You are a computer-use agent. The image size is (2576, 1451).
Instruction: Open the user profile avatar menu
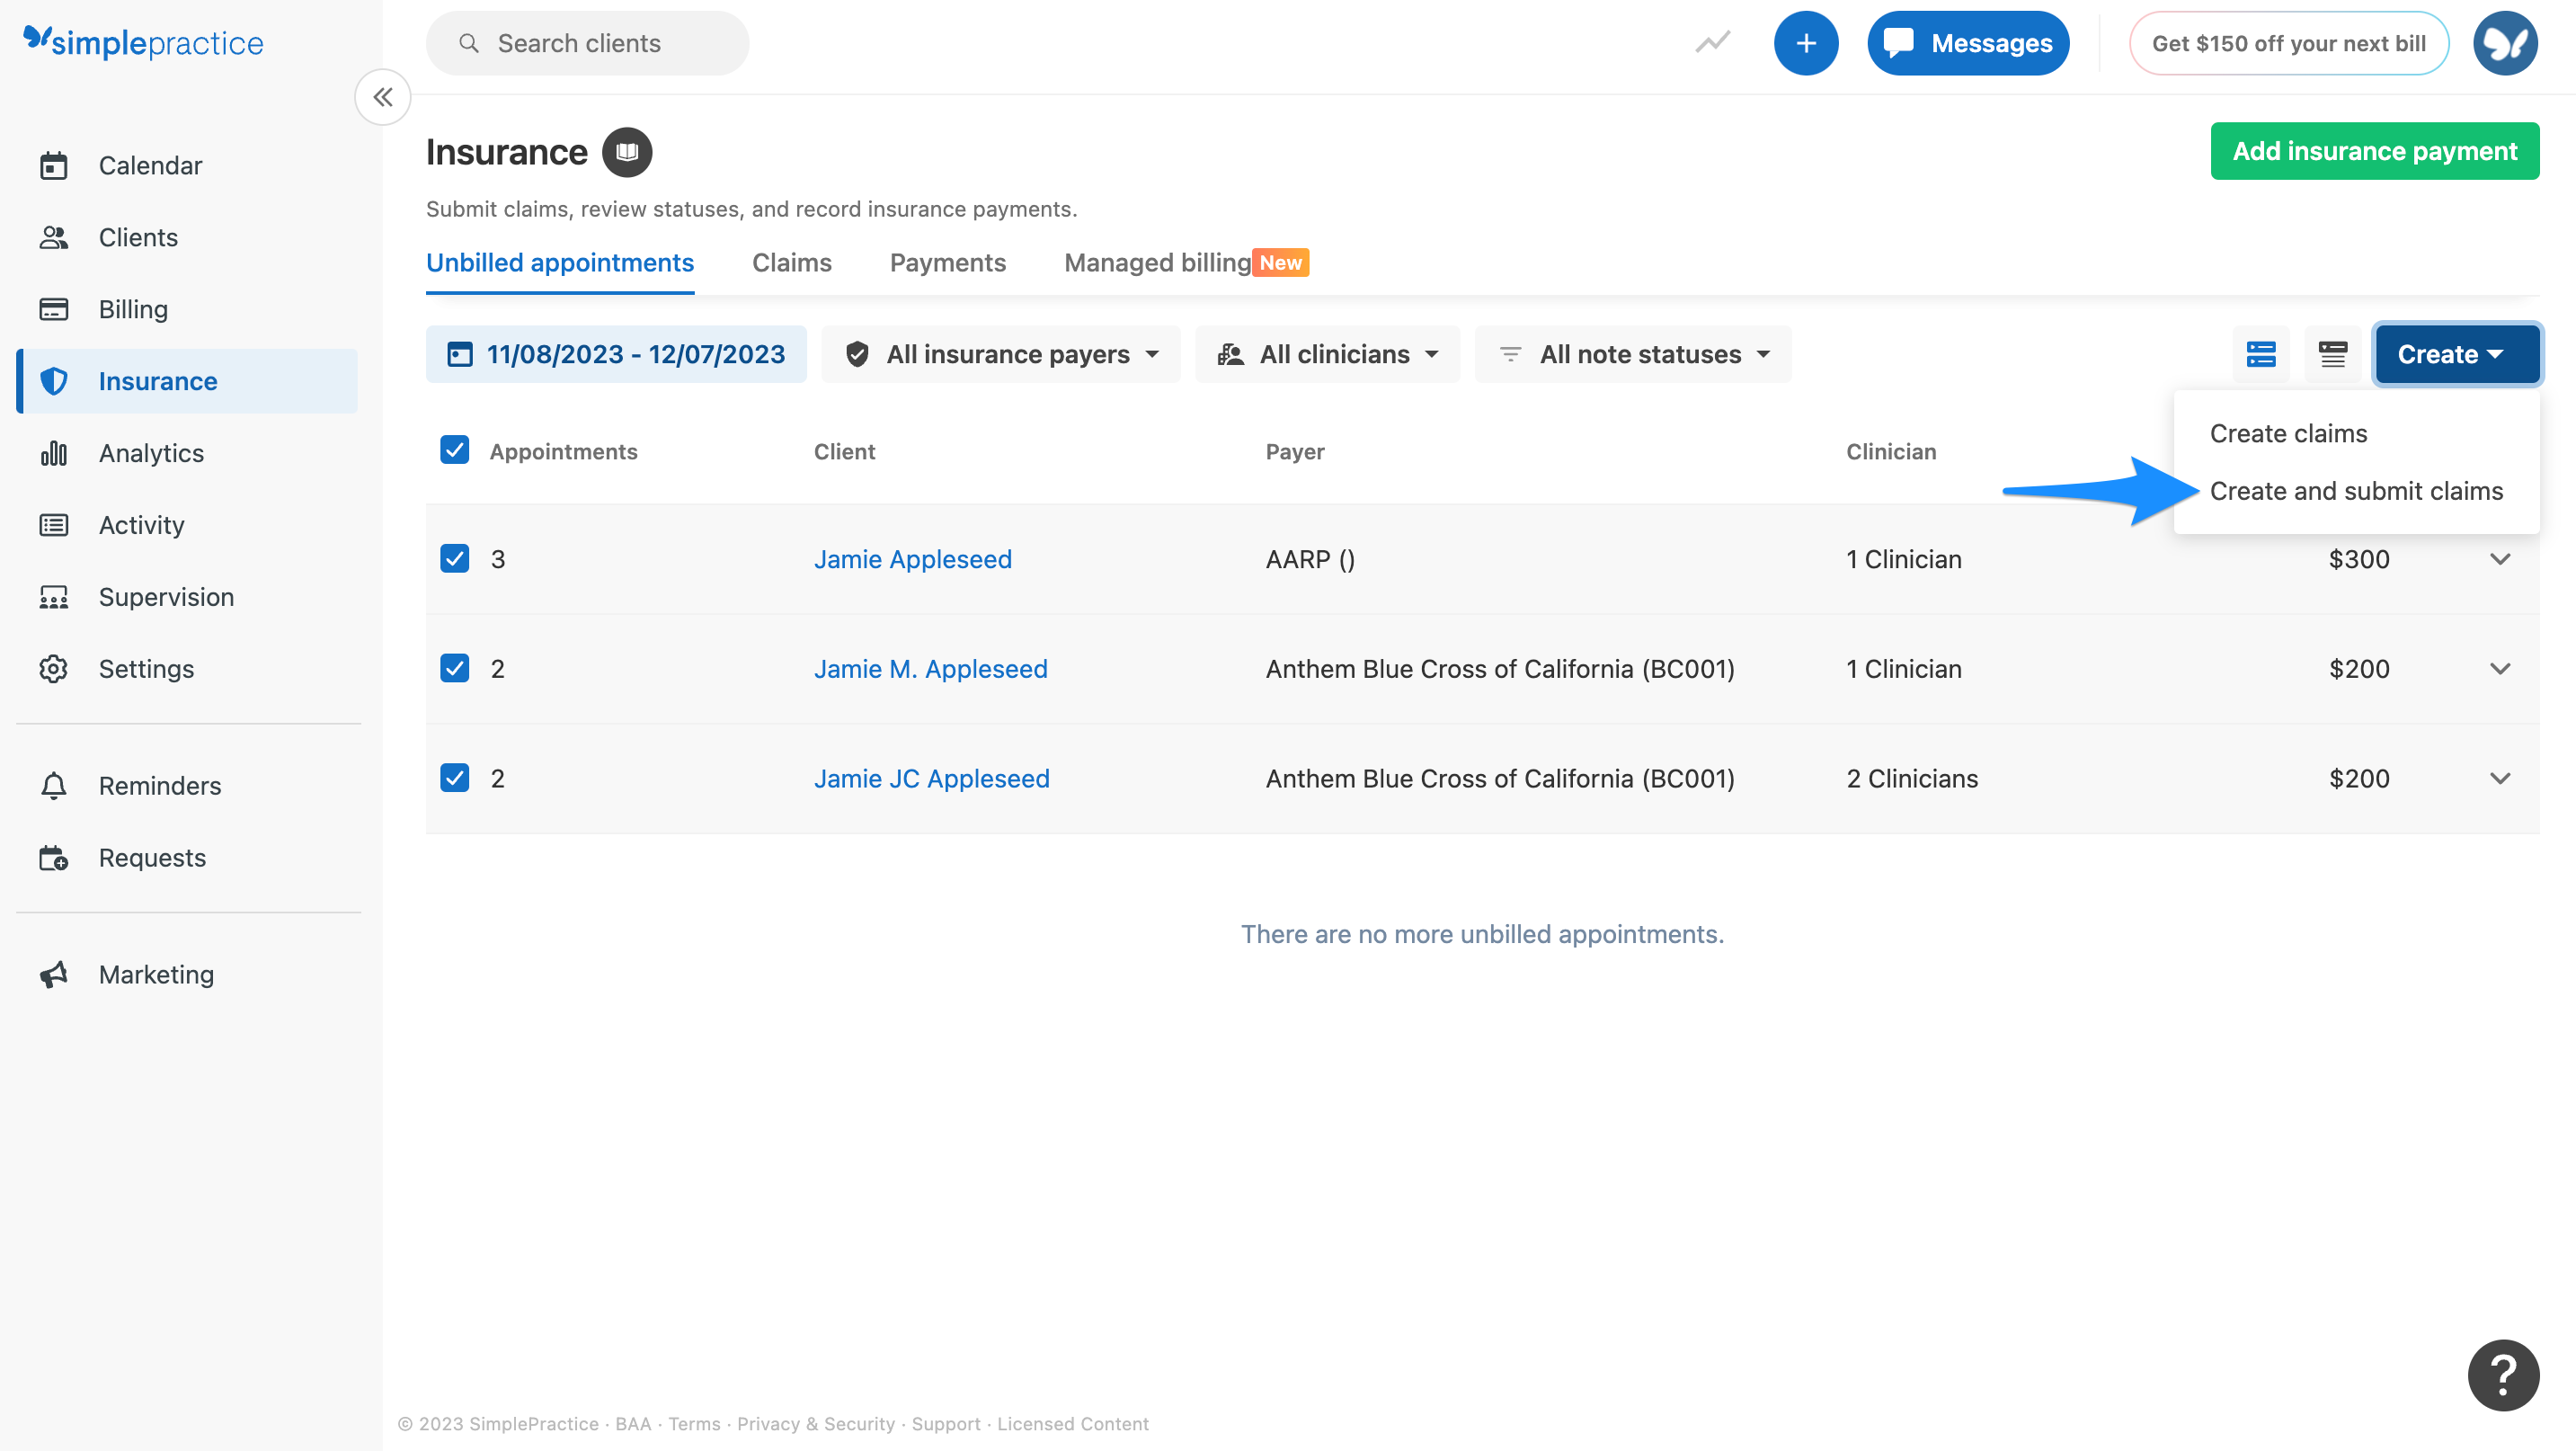coord(2505,43)
